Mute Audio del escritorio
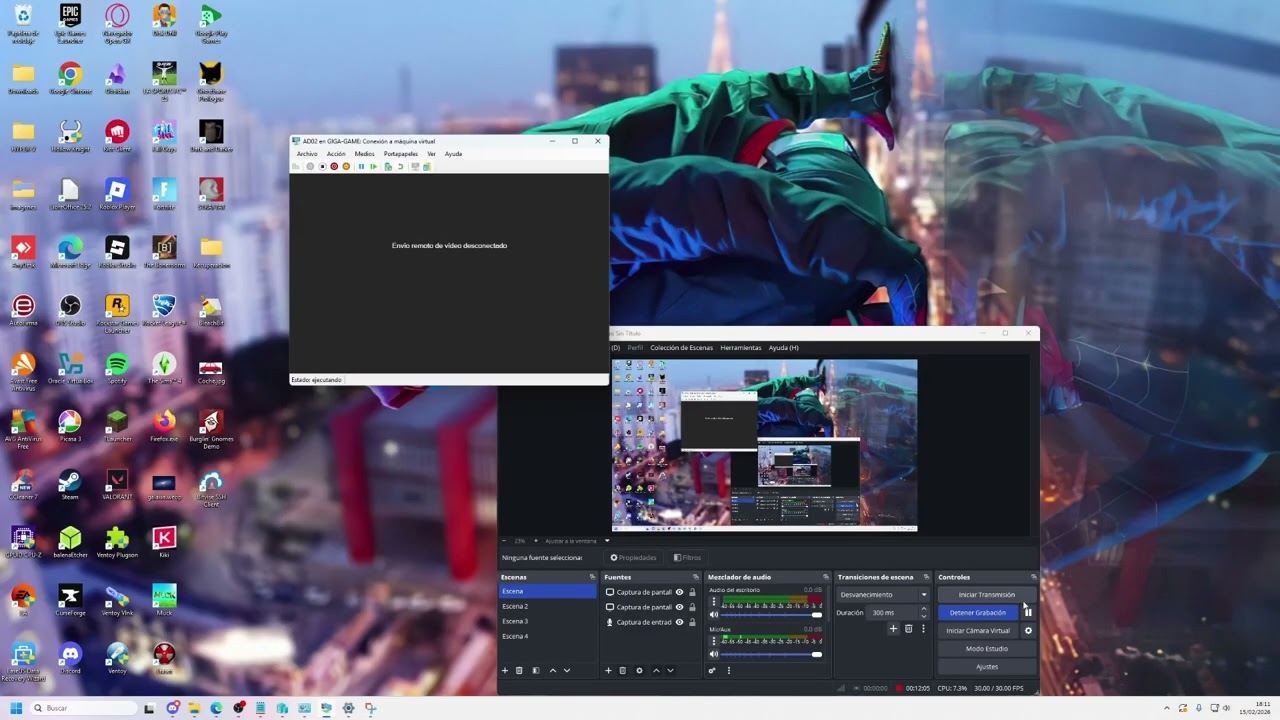The height and width of the screenshot is (720, 1280). point(714,615)
